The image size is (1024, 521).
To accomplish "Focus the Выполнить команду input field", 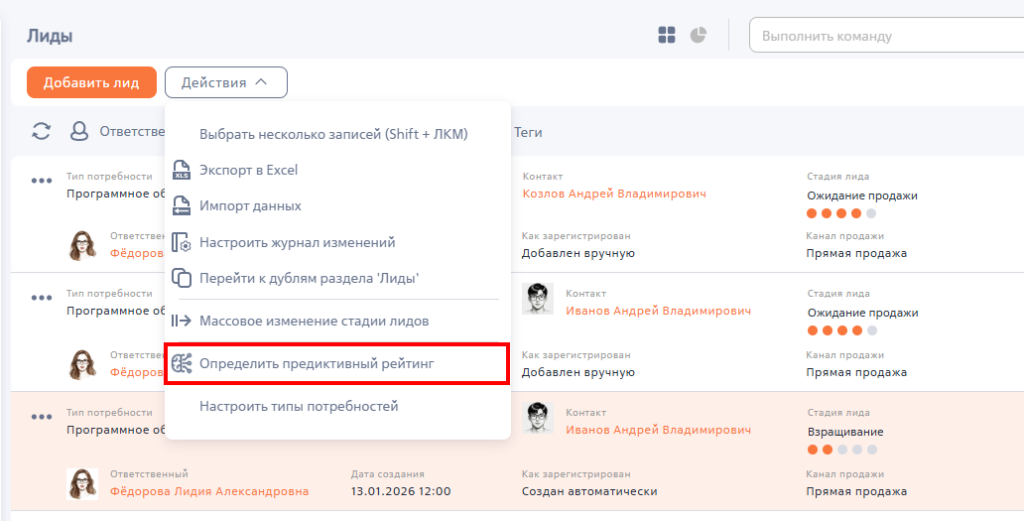I will [x=887, y=36].
